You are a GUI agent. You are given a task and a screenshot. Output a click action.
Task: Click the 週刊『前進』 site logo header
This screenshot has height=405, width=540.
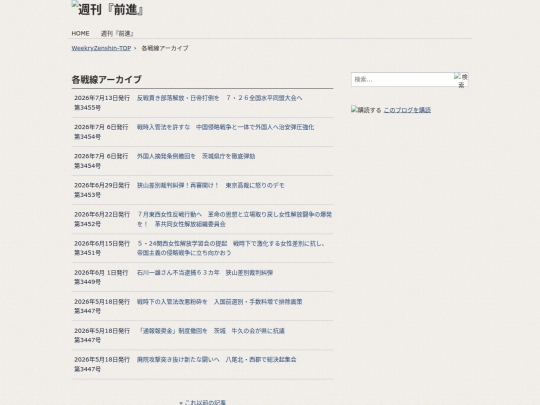tap(107, 9)
